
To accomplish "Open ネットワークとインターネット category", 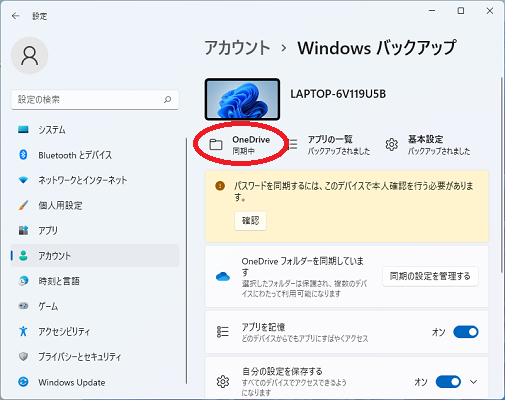I will 95,180.
